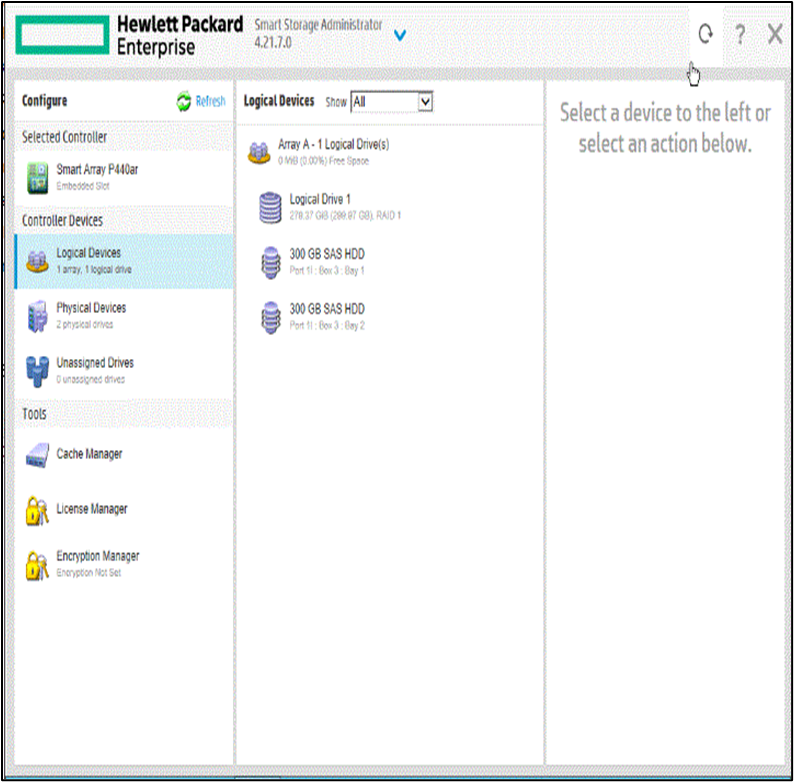Click Encryption Not Set status text

point(89,572)
